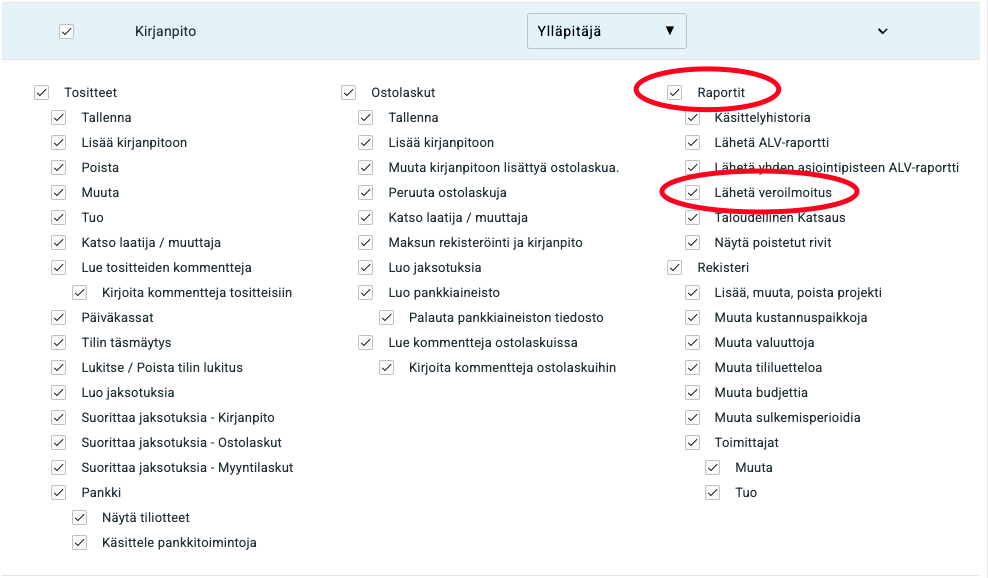Image resolution: width=988 pixels, height=578 pixels.
Task: Uncheck Lähetä veroilmoitus permission
Action: [x=692, y=192]
